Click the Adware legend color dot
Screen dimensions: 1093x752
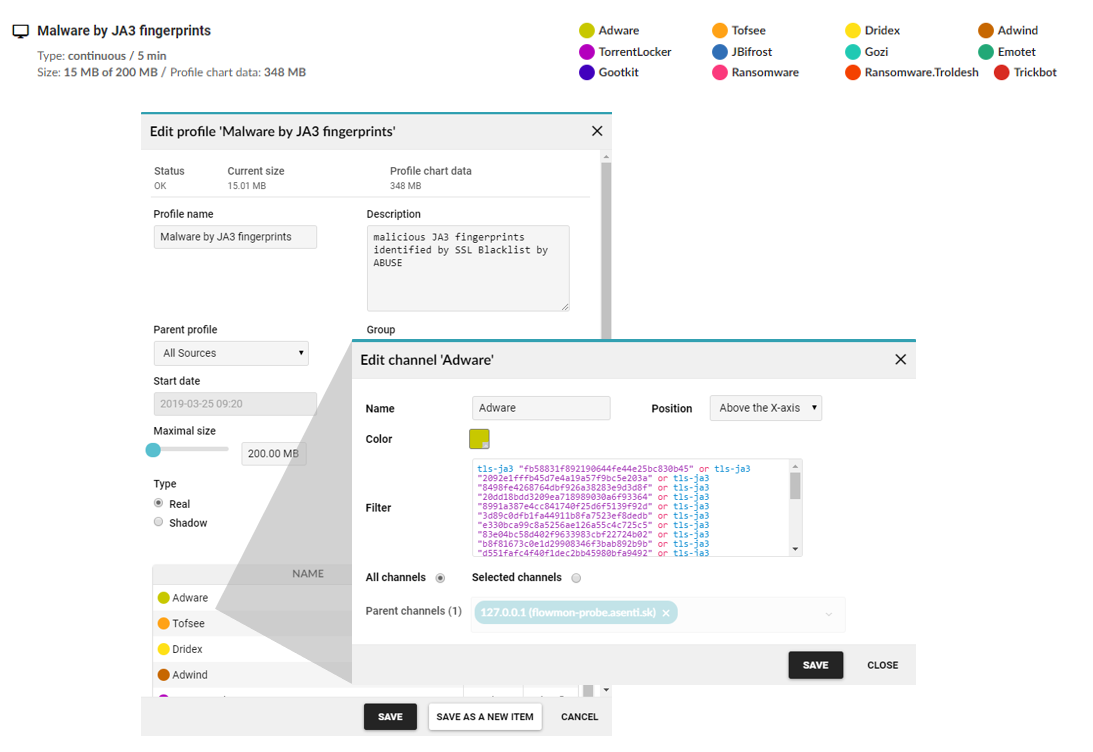click(587, 31)
